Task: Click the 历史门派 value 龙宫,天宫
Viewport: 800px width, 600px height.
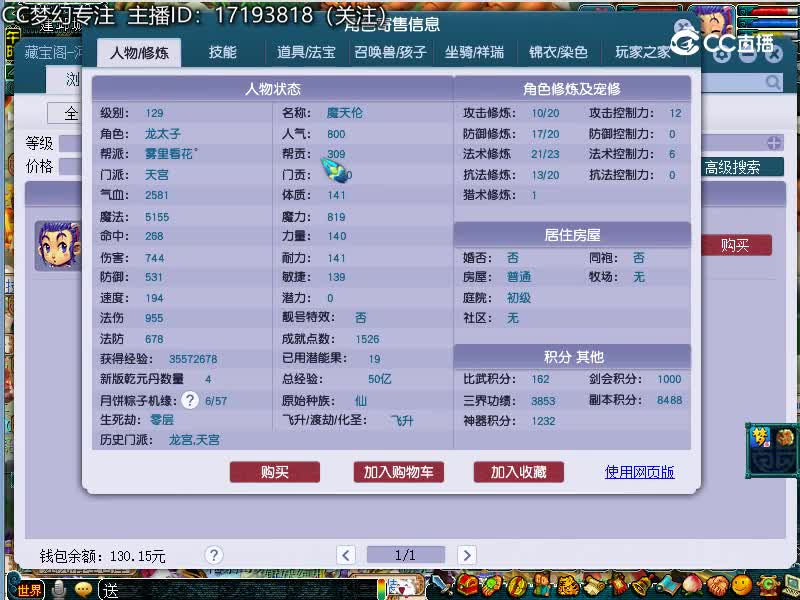Action: [194, 440]
